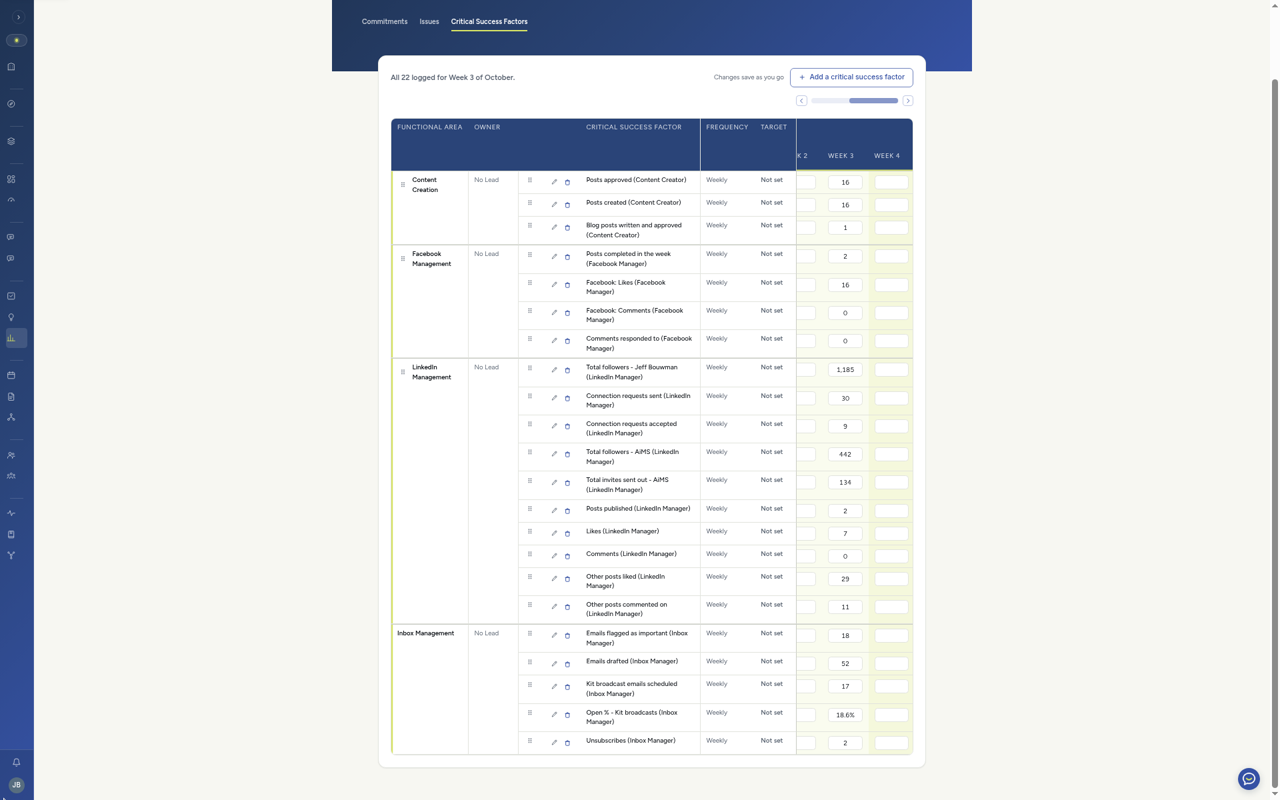Open the JB user avatar menu
The height and width of the screenshot is (800, 1280).
16,785
